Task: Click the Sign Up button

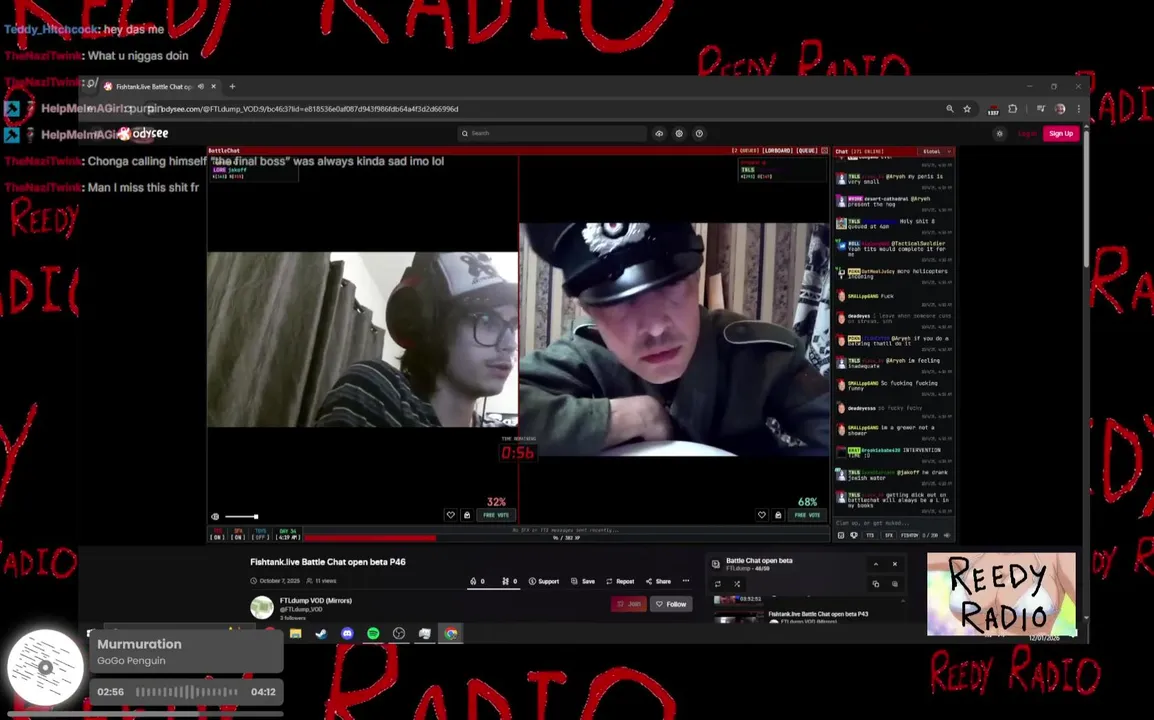Action: tap(1061, 134)
